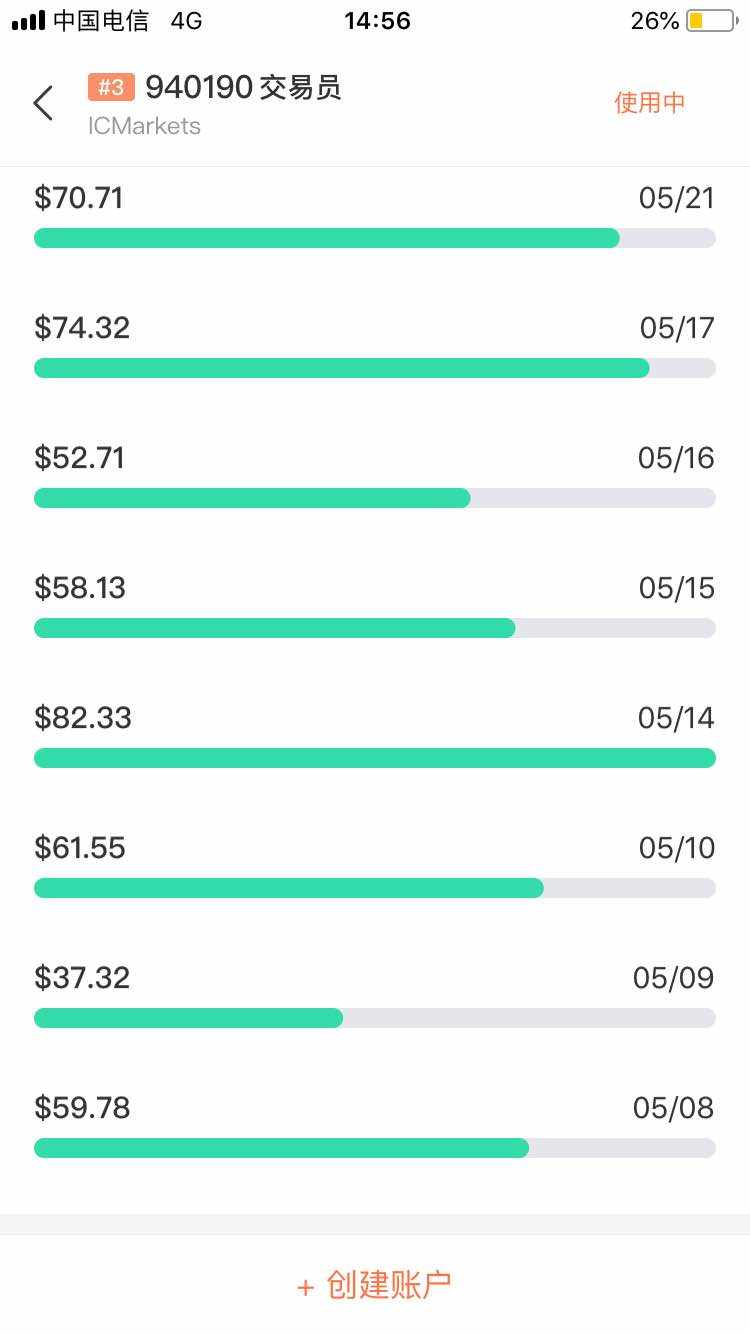The image size is (750, 1334).
Task: Tap the plus icon beside 创建账户
Action: pyautogui.click(x=305, y=1287)
